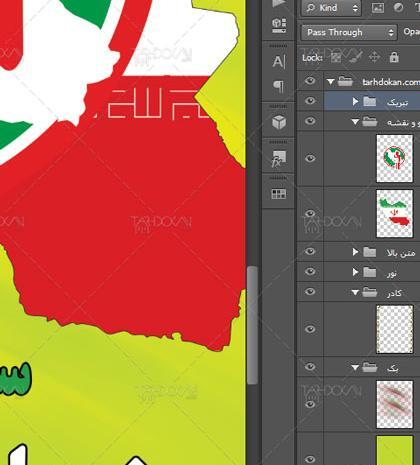
Task: Open the Pass Through blend mode dropdown
Action: click(349, 32)
